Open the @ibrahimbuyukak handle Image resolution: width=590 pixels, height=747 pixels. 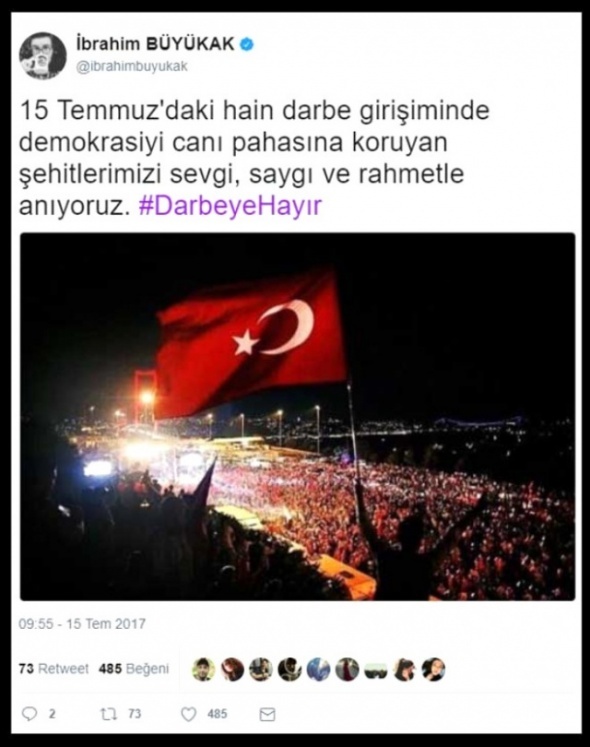pos(132,66)
